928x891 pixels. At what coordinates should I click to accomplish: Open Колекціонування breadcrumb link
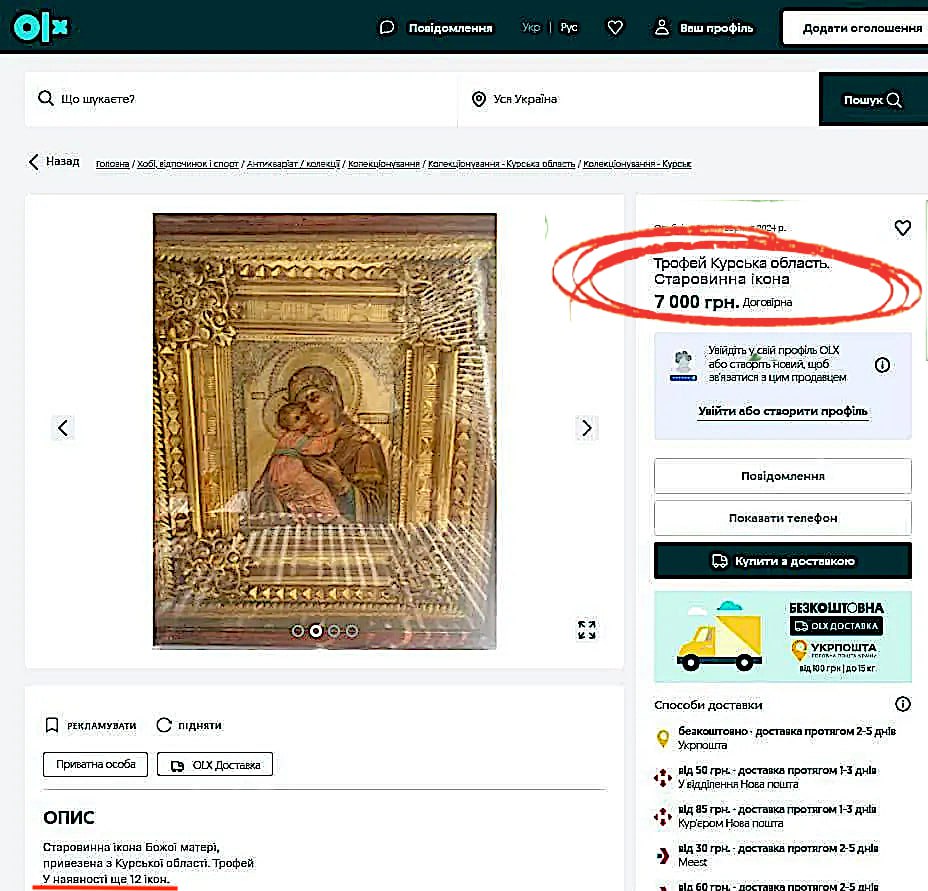pos(384,164)
